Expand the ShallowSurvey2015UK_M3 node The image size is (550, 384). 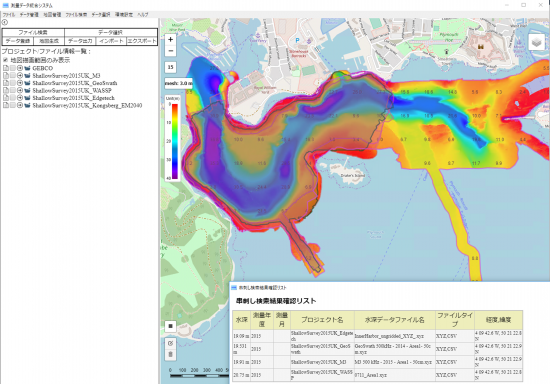point(20,75)
